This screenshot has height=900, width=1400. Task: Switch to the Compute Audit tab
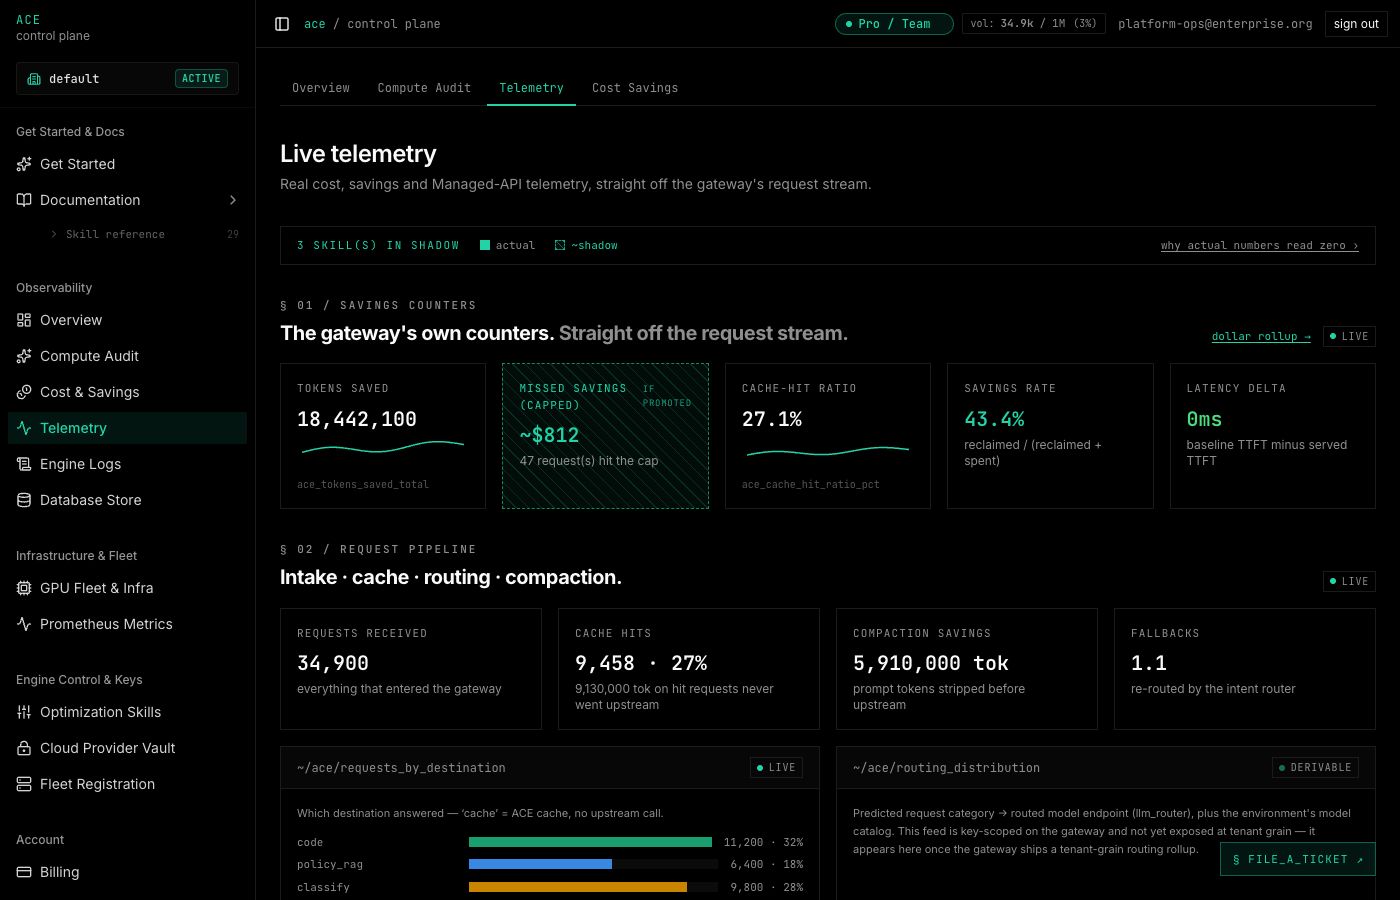click(x=424, y=88)
